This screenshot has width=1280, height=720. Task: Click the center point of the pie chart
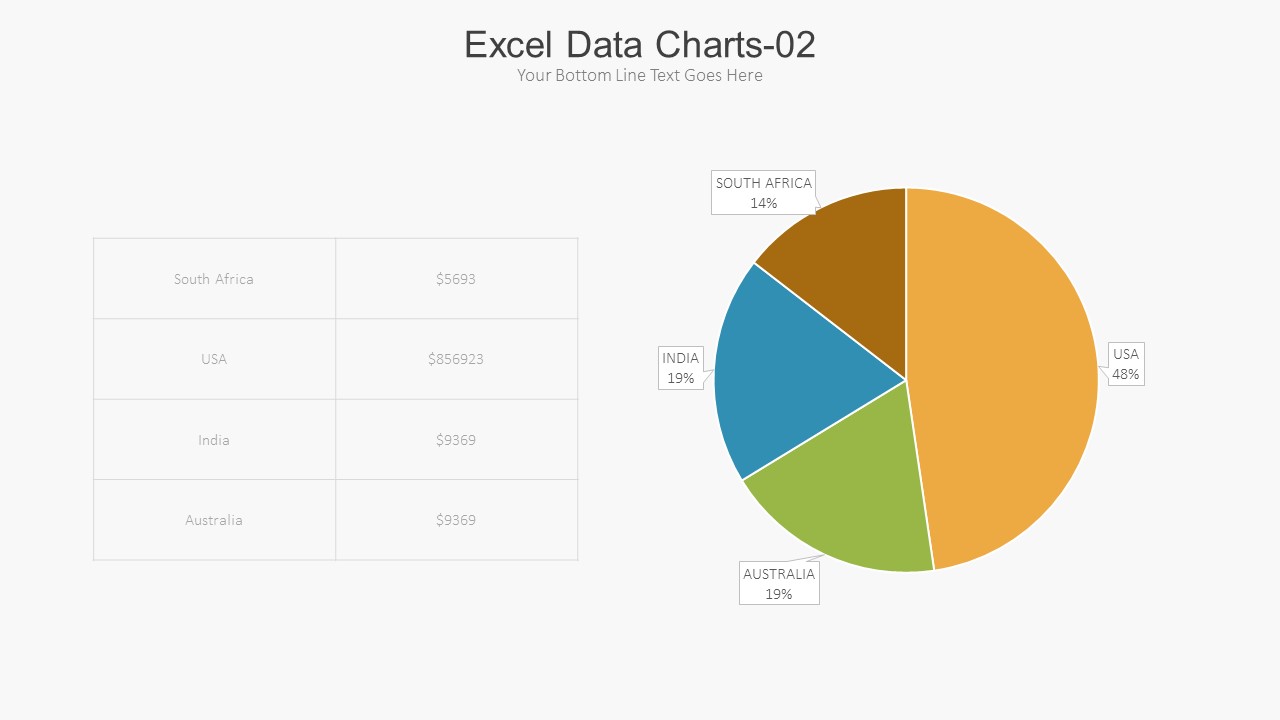(x=906, y=380)
